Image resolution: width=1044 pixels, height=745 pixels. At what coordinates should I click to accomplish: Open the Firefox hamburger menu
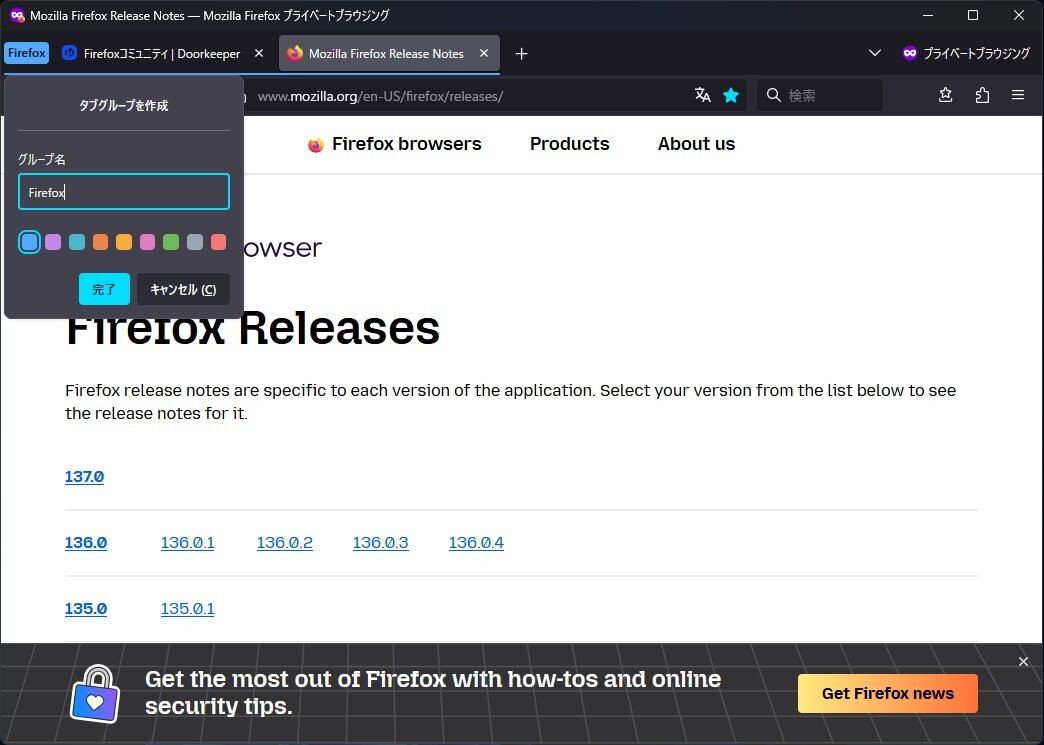pos(1018,95)
